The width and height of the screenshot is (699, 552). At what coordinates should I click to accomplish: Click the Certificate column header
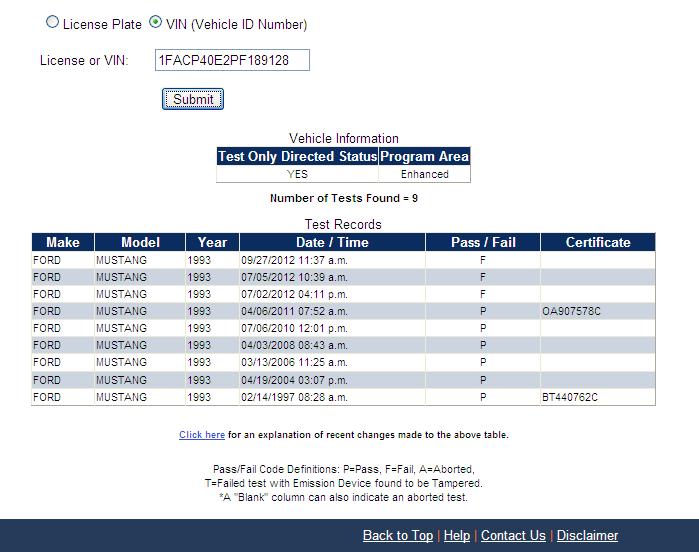(598, 242)
